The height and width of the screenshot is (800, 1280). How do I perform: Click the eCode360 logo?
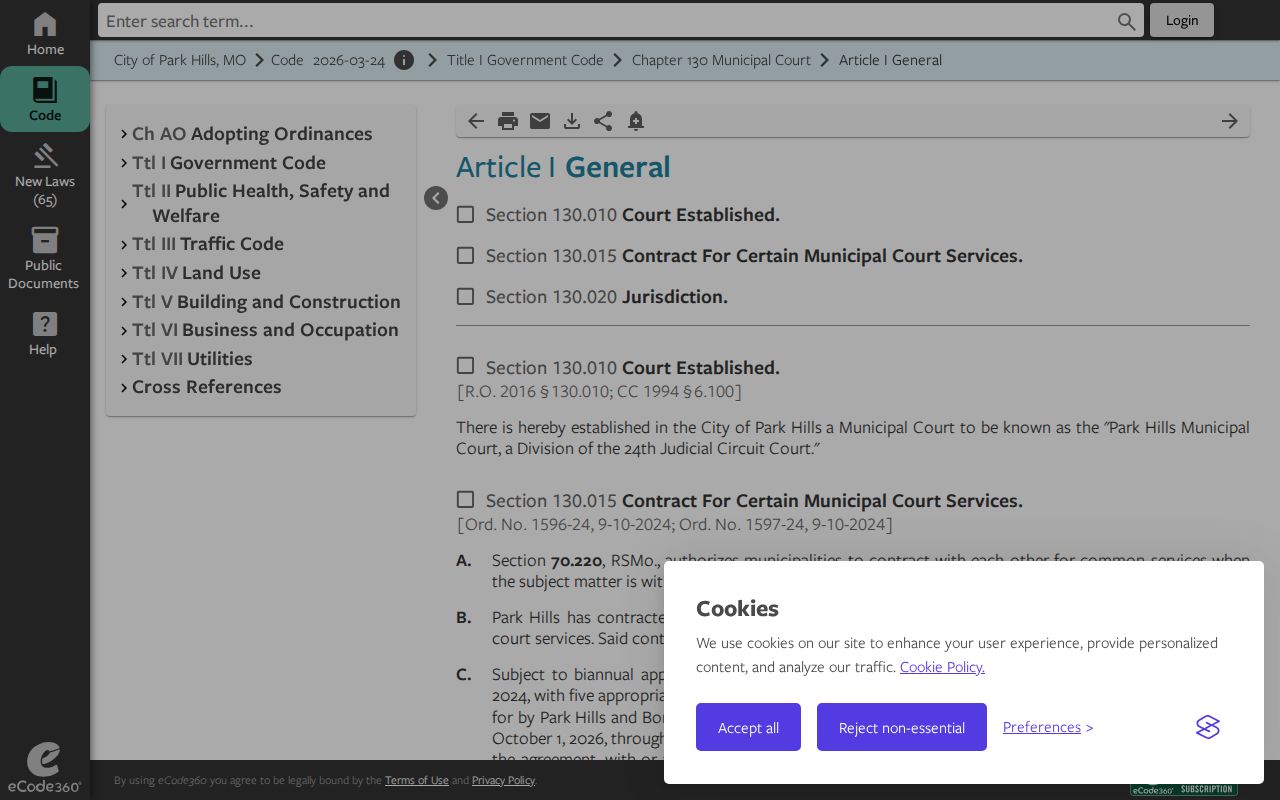tap(44, 768)
